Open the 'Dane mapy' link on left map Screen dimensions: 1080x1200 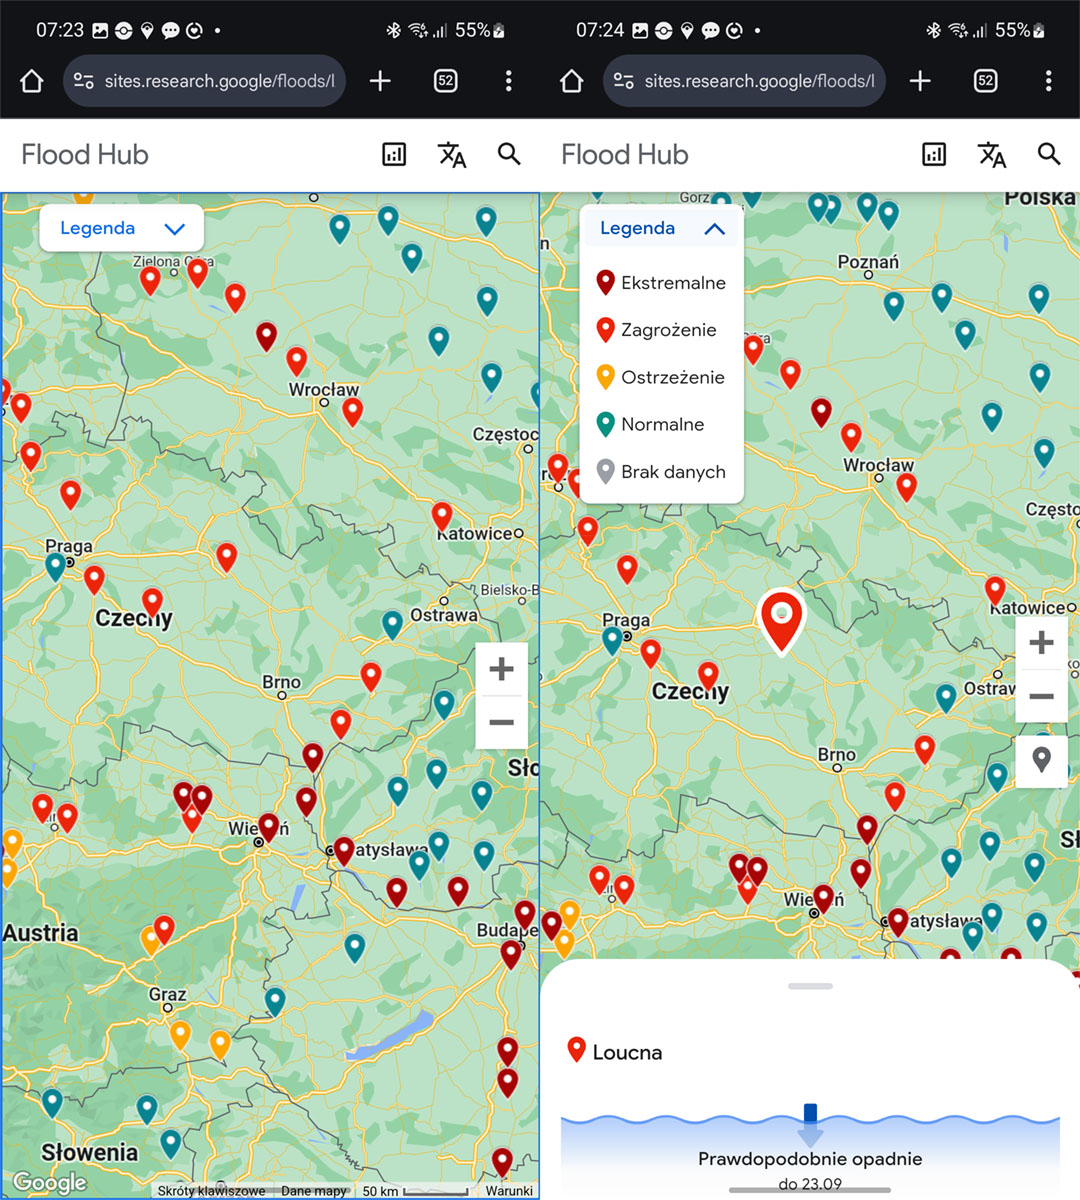[314, 1191]
